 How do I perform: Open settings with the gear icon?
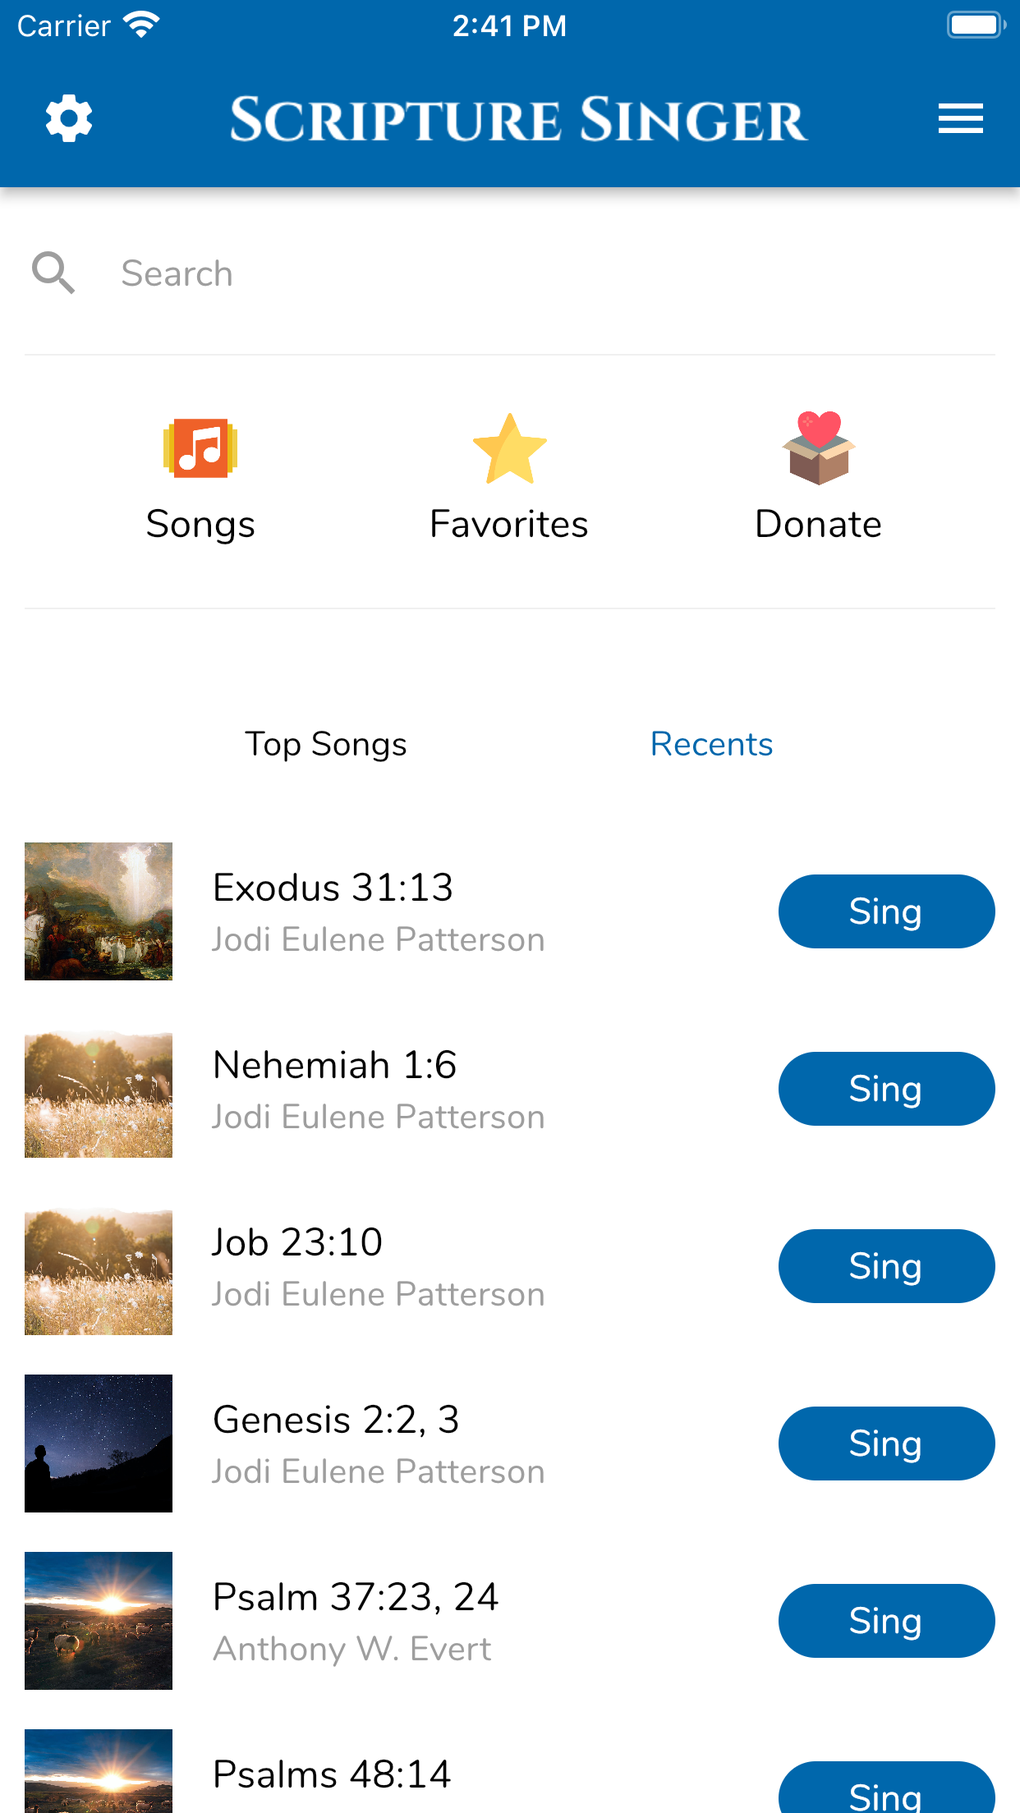click(x=69, y=119)
